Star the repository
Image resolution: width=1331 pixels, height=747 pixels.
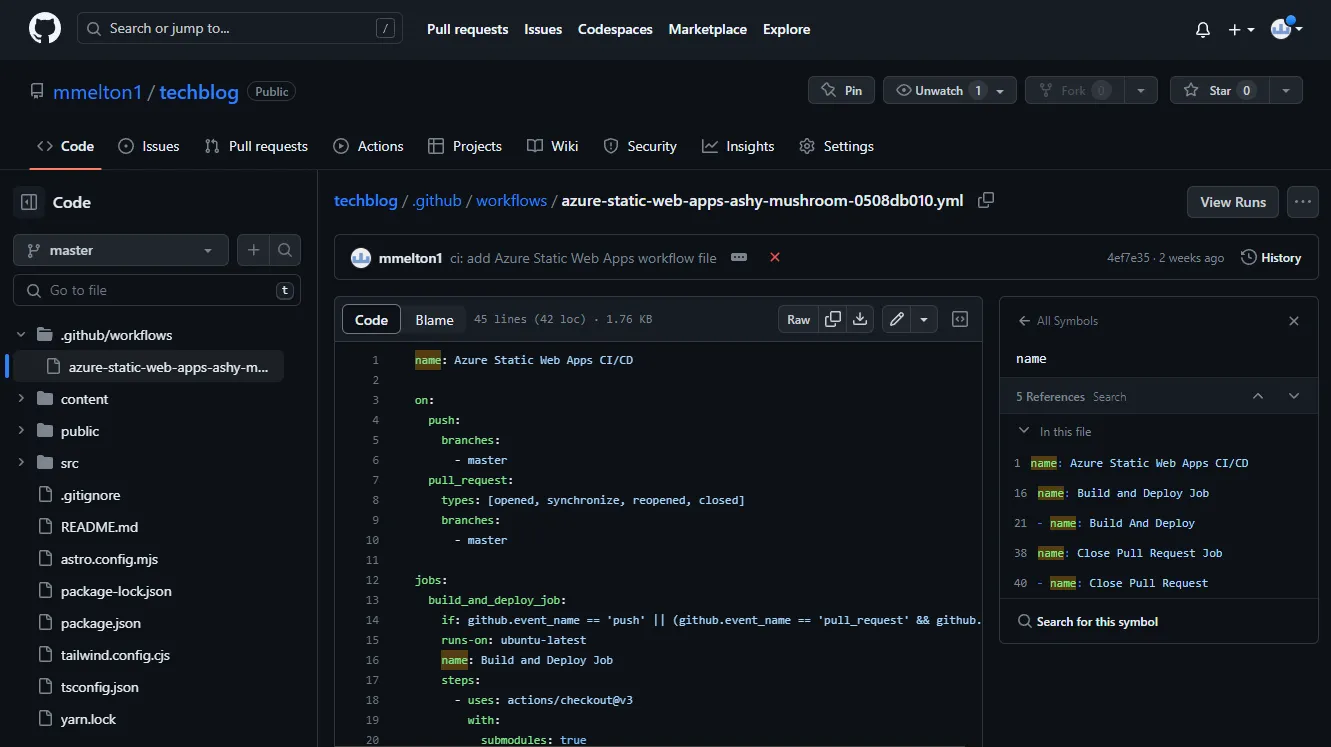coord(1220,90)
